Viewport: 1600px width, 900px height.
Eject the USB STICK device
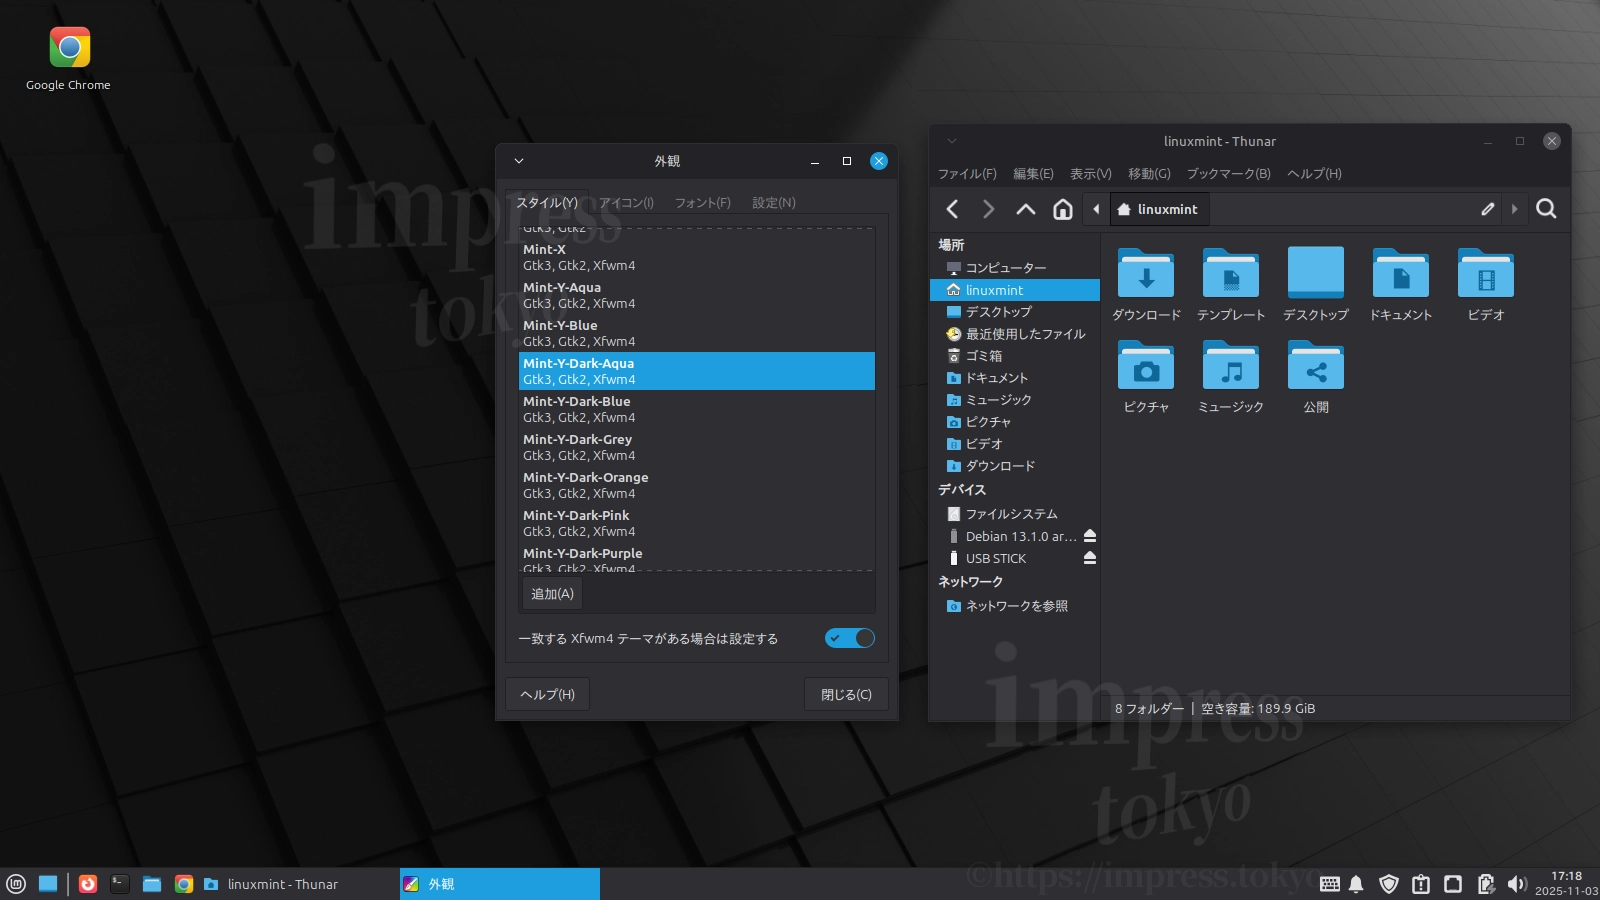[1090, 558]
